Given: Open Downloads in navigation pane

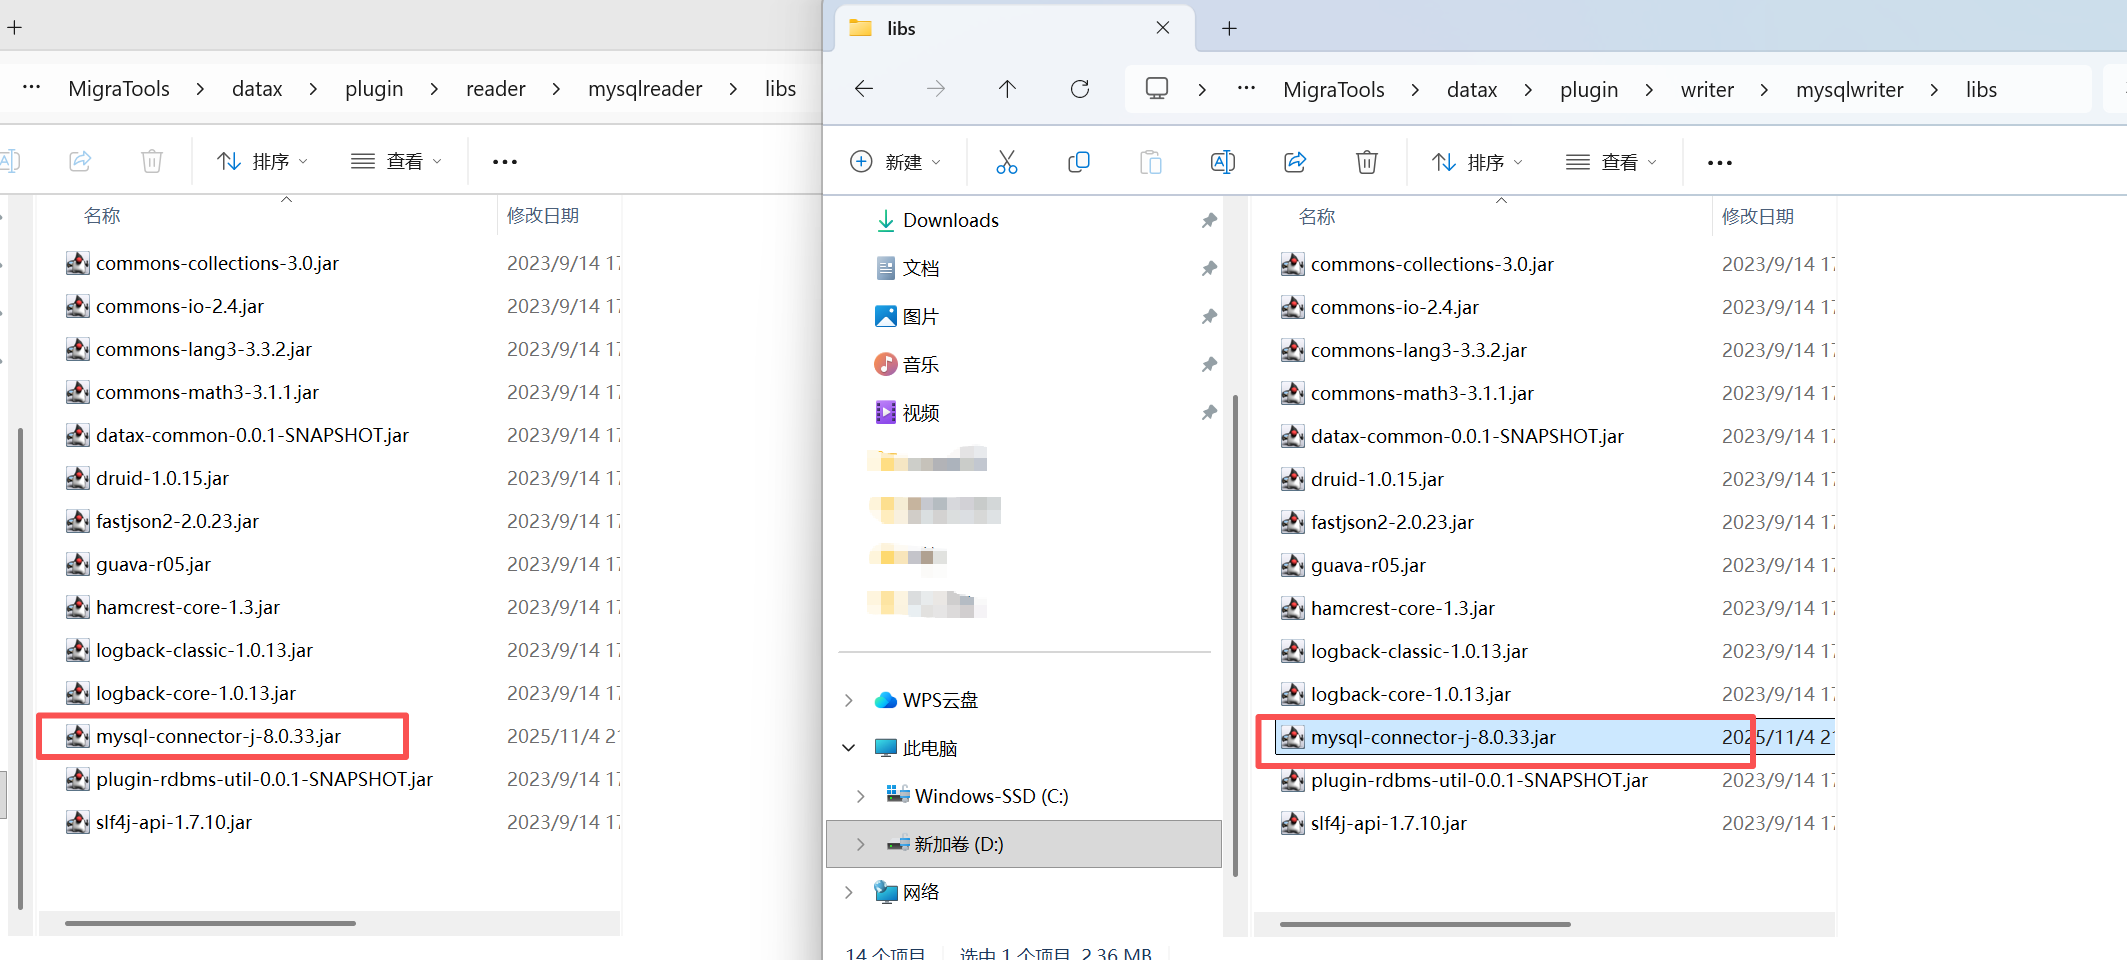Looking at the screenshot, I should [950, 220].
